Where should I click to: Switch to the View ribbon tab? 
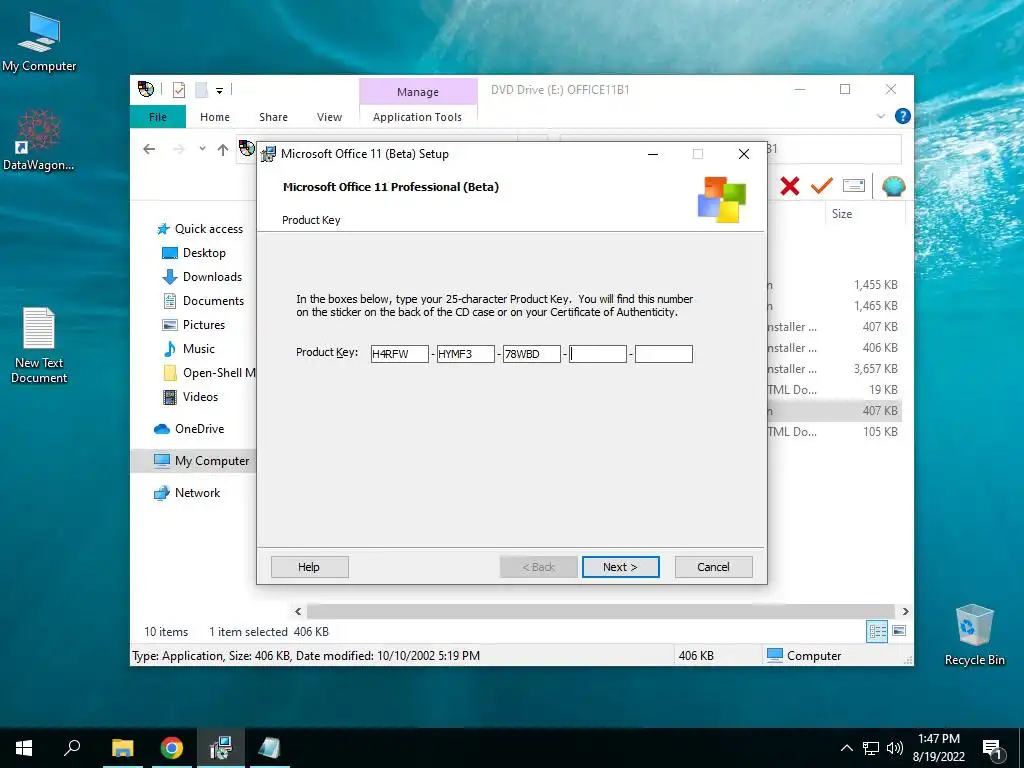click(x=329, y=117)
